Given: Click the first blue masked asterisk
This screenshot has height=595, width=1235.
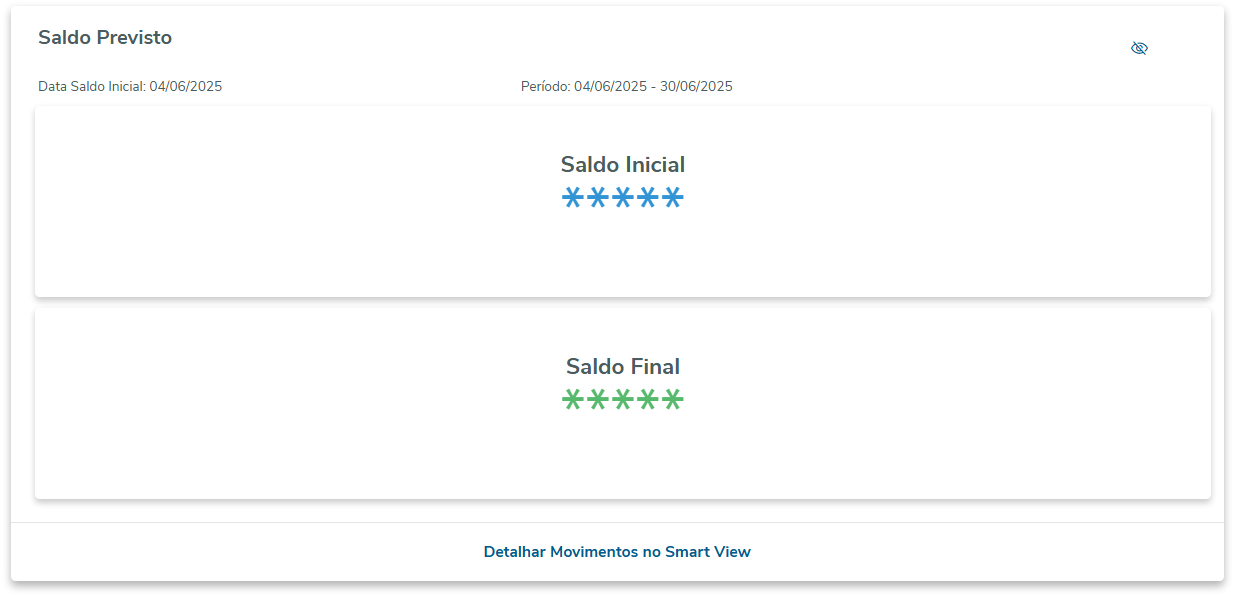Looking at the screenshot, I should point(572,198).
